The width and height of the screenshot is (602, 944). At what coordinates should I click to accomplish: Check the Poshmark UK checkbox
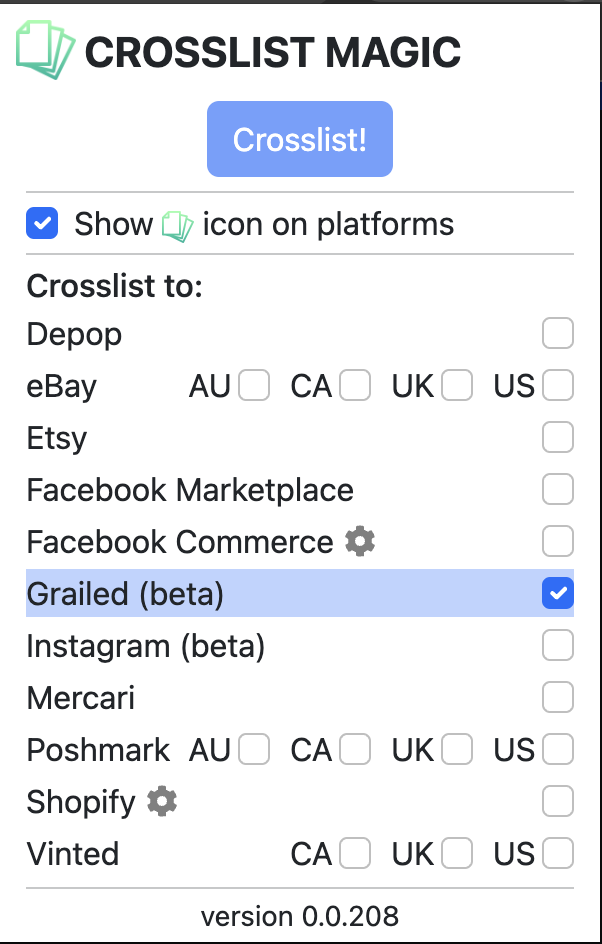coord(456,749)
